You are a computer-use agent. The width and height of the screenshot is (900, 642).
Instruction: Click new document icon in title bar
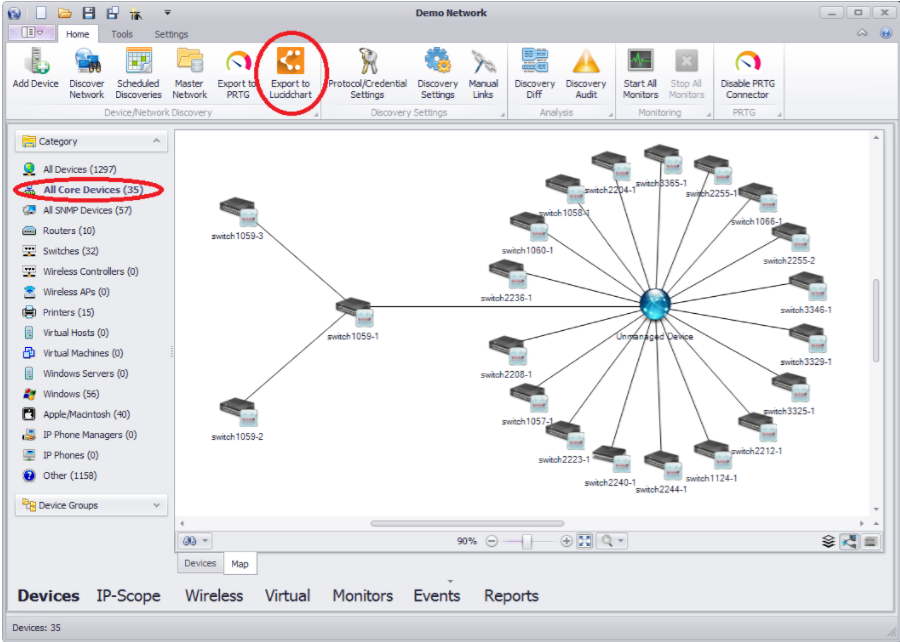pyautogui.click(x=41, y=12)
